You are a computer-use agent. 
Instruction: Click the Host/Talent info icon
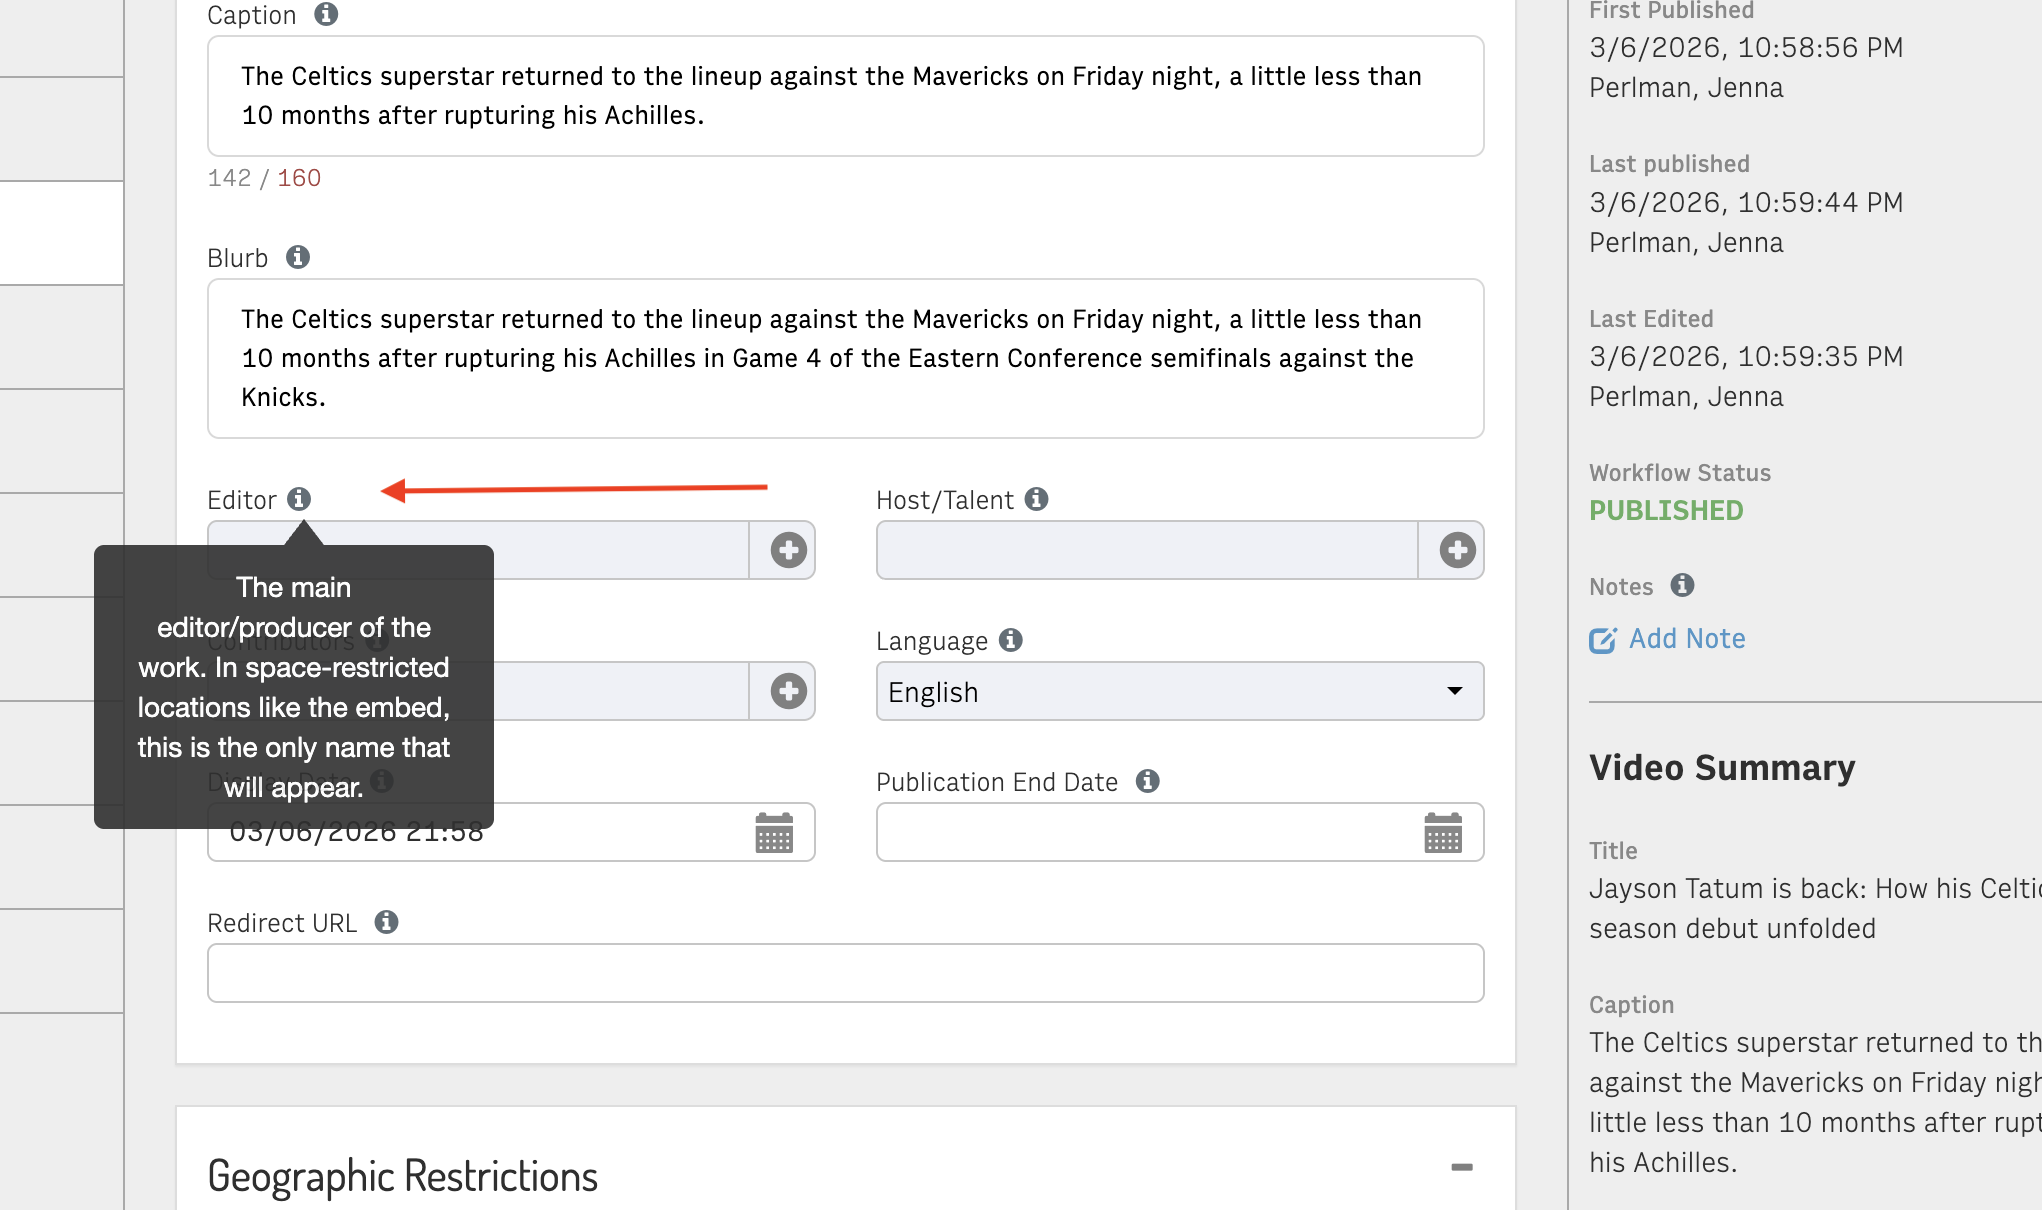[x=1037, y=499]
